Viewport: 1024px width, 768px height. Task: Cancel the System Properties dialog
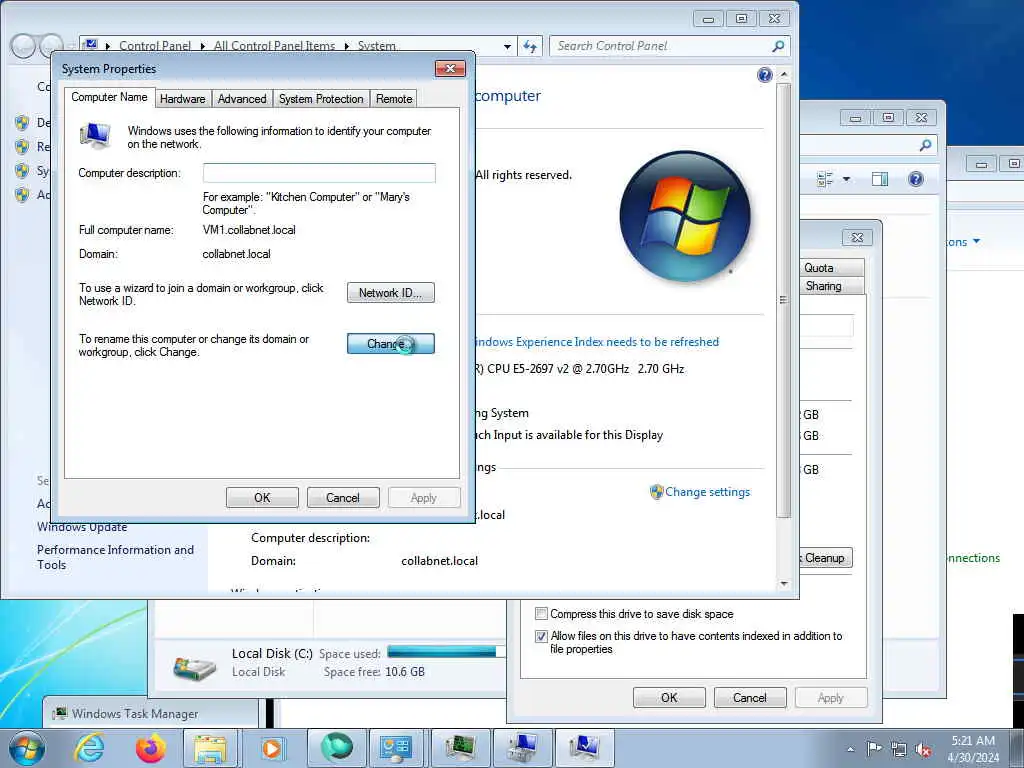pyautogui.click(x=343, y=498)
